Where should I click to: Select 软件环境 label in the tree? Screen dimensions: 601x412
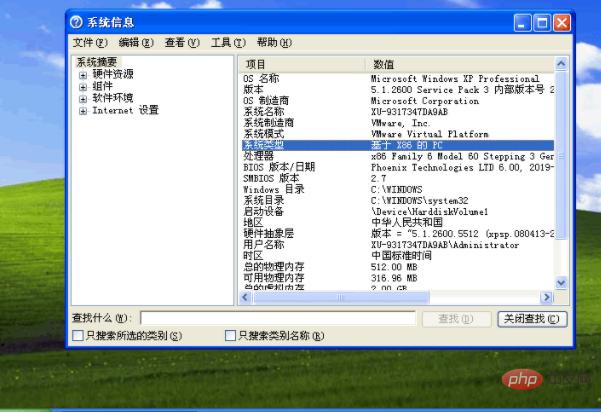pos(113,98)
